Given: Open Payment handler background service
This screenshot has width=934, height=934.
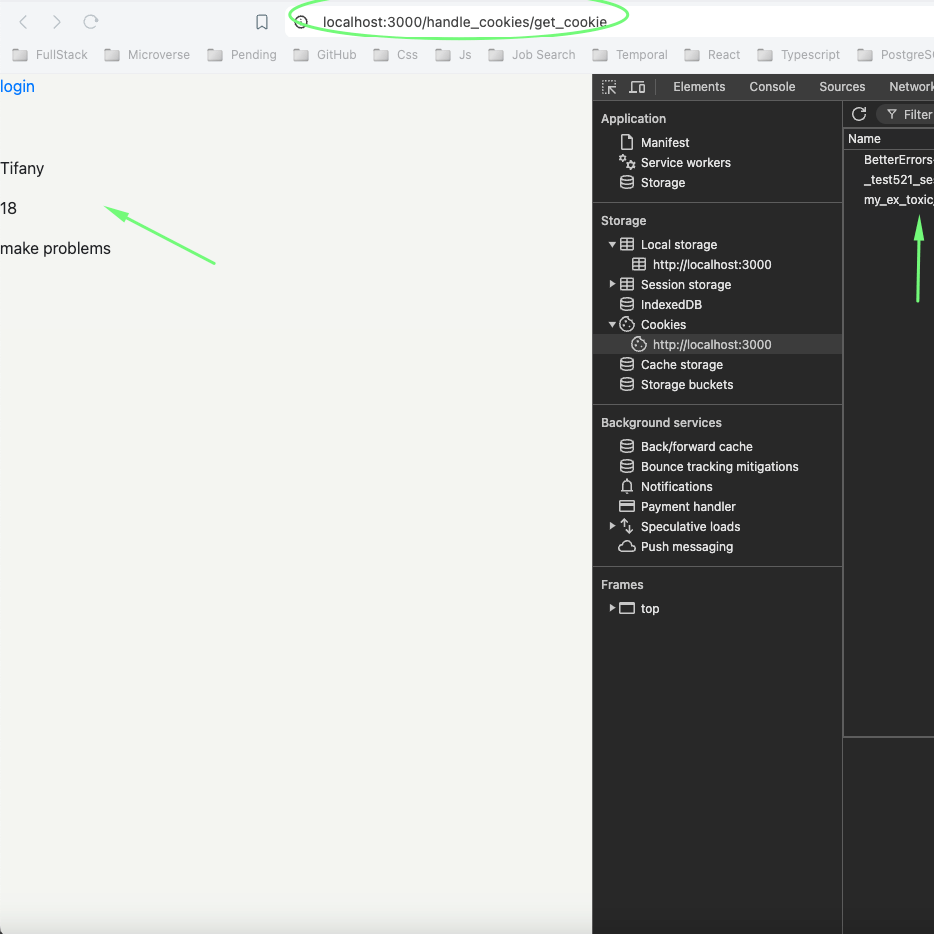Looking at the screenshot, I should point(688,507).
